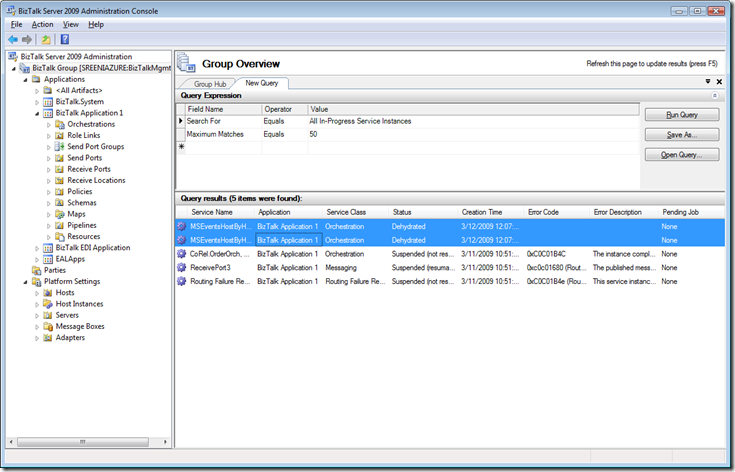Click the ReceivePort3 service instance icon

click(182, 268)
